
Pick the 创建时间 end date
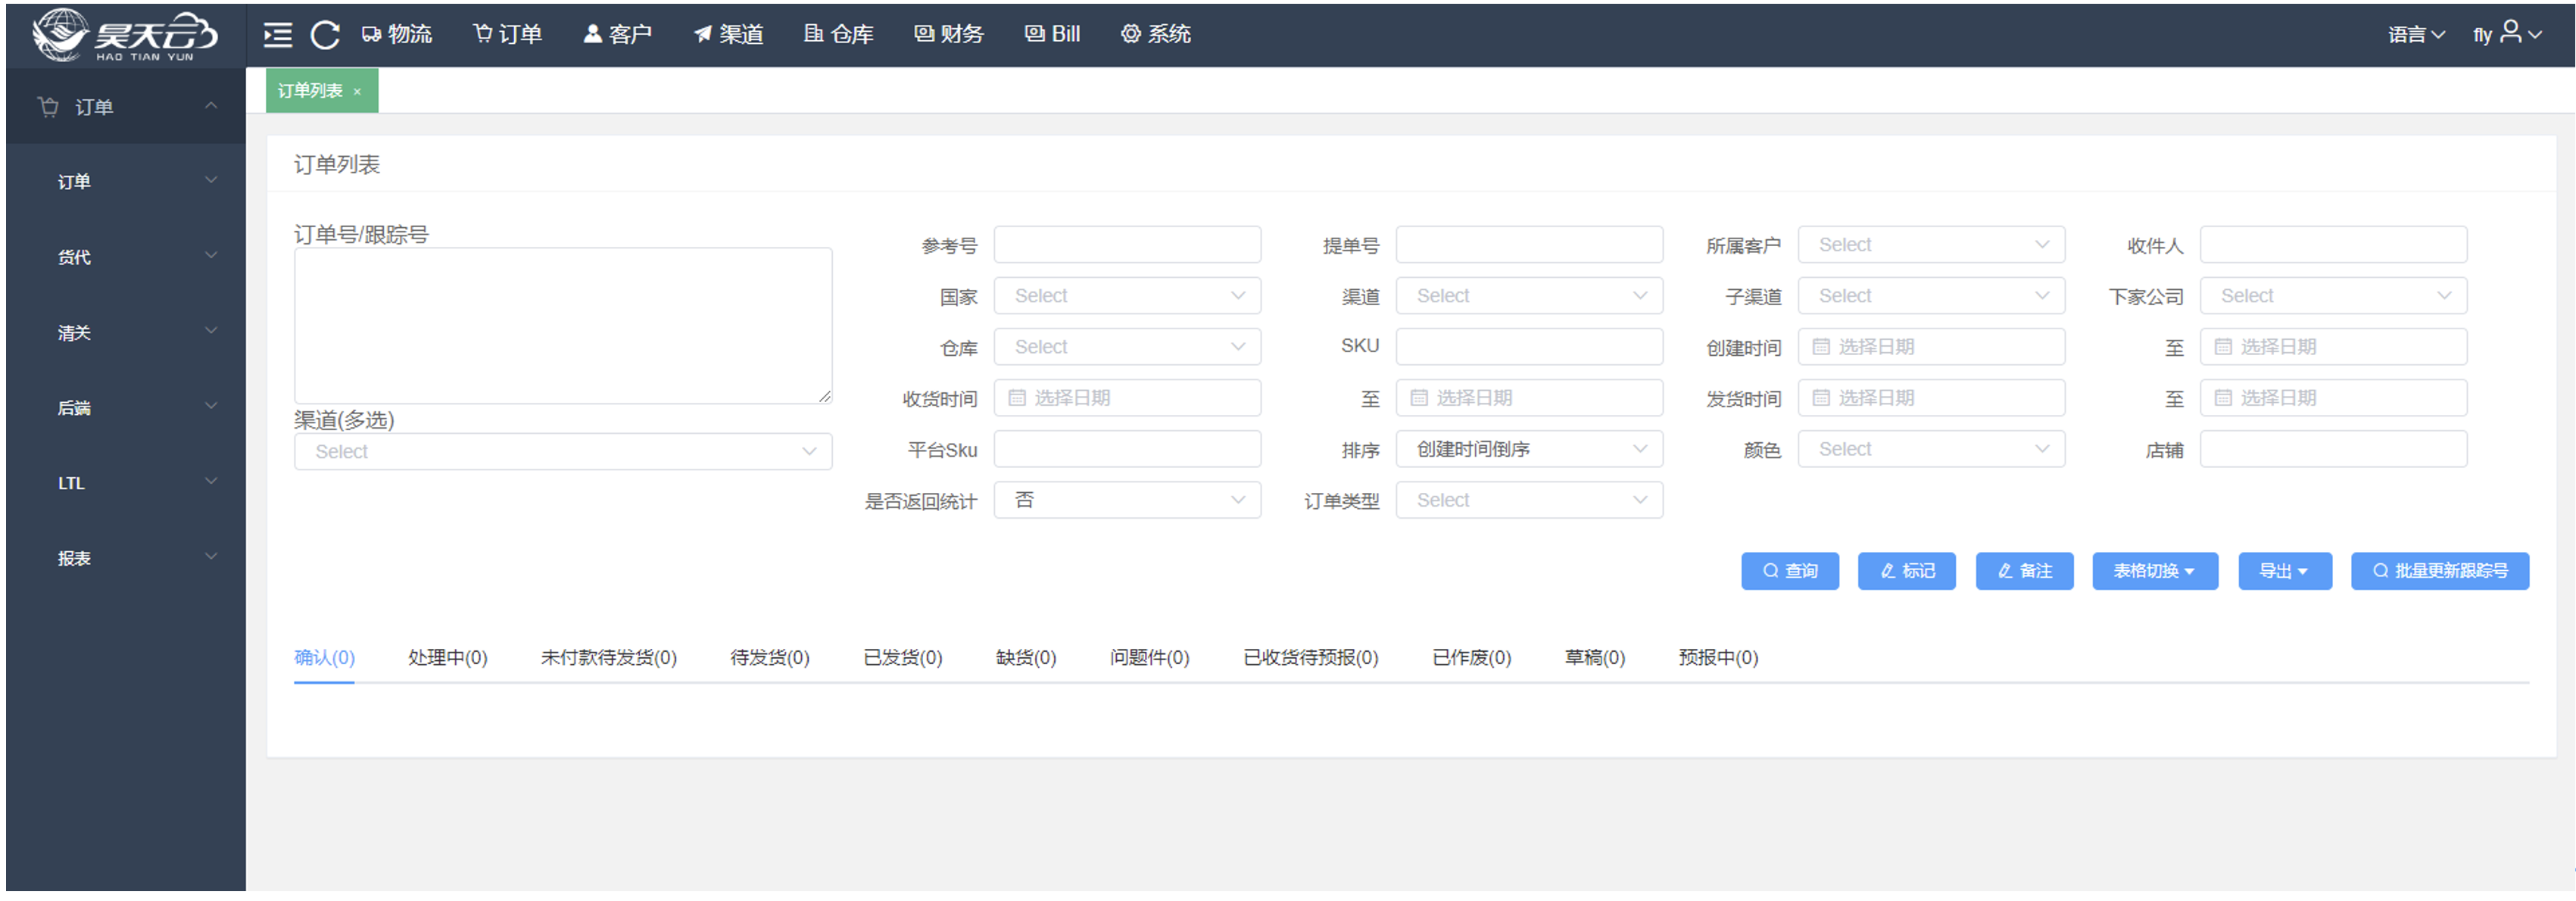(2333, 347)
